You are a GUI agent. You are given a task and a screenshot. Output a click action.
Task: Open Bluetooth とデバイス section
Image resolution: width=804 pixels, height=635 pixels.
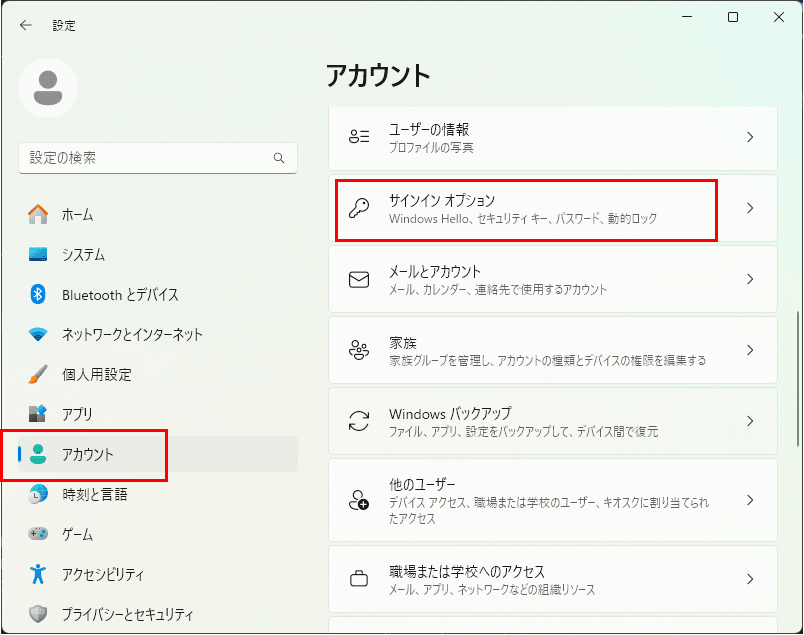120,294
